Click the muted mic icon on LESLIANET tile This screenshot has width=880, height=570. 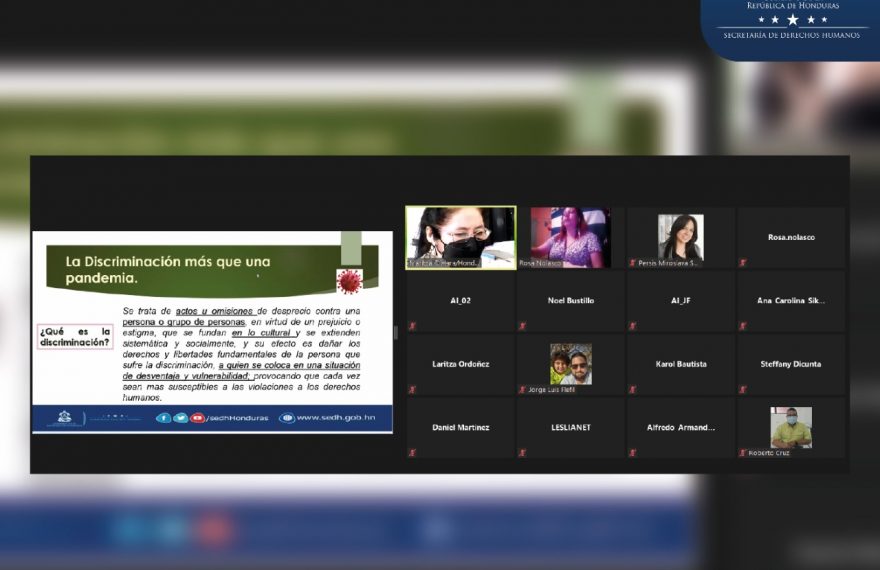pyautogui.click(x=522, y=453)
